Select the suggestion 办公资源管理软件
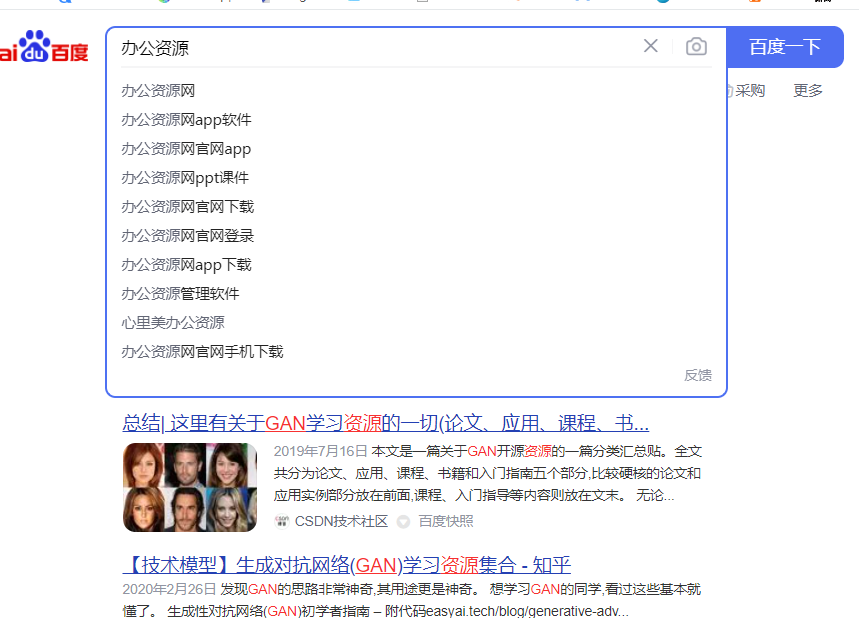Viewport: 859px width, 618px height. 180,294
